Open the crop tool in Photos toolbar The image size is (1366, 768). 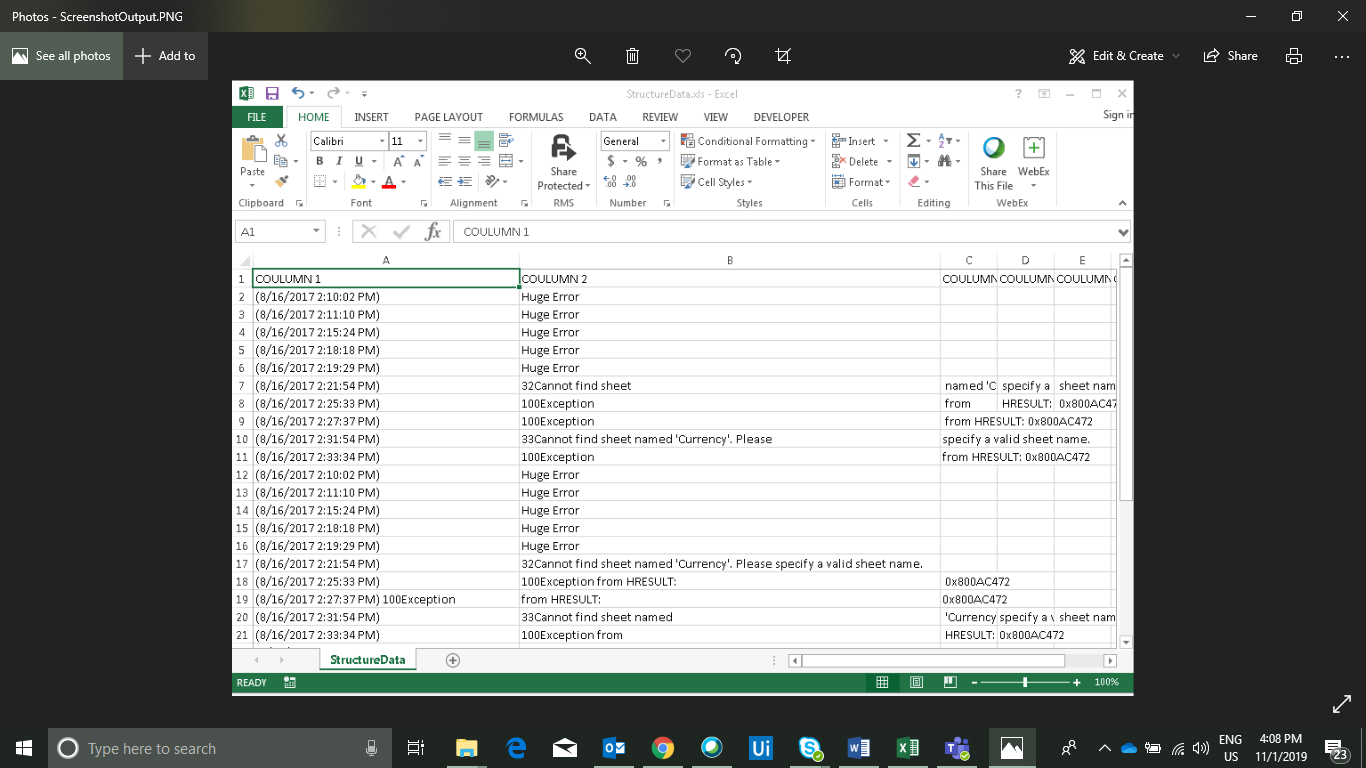point(783,56)
